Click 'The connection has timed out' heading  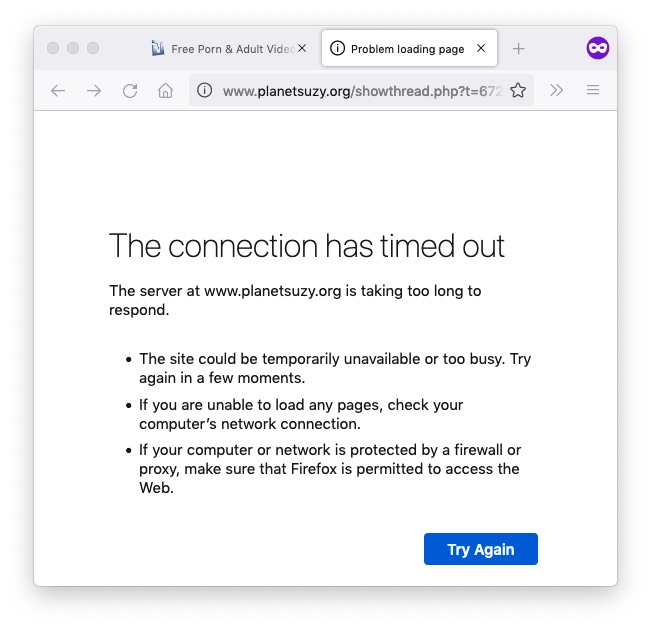pyautogui.click(x=306, y=246)
